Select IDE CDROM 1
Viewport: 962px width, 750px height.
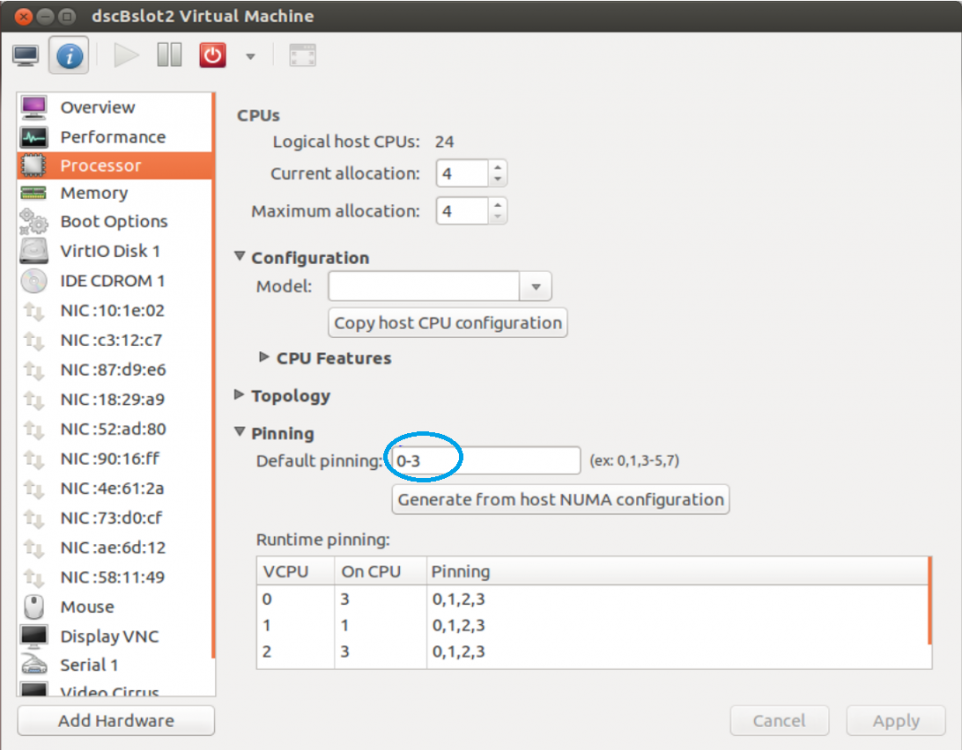click(115, 281)
